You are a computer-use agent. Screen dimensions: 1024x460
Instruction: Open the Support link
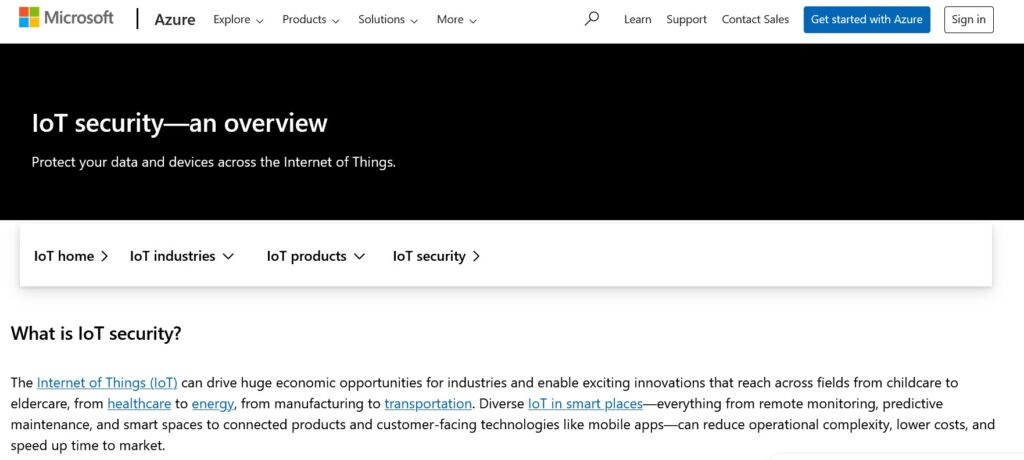[x=686, y=20]
